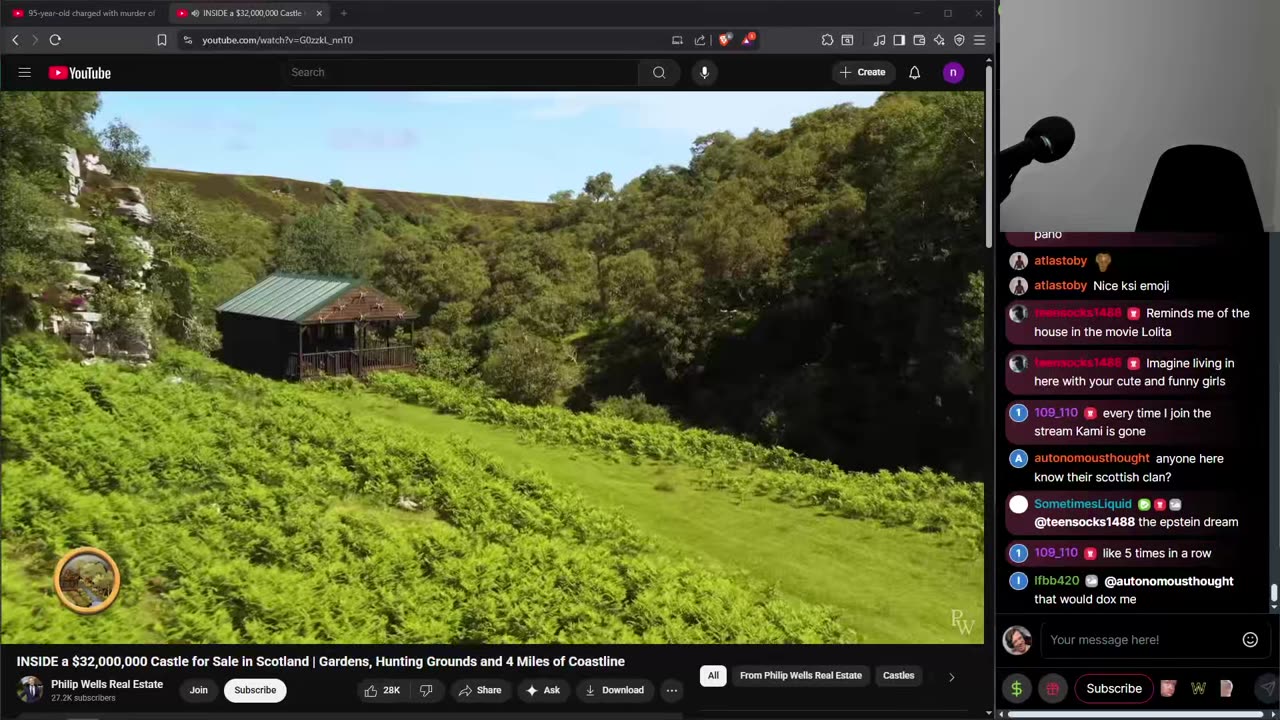Bookmark this page with the bookmark icon
Image resolution: width=1280 pixels, height=720 pixels.
pos(162,40)
